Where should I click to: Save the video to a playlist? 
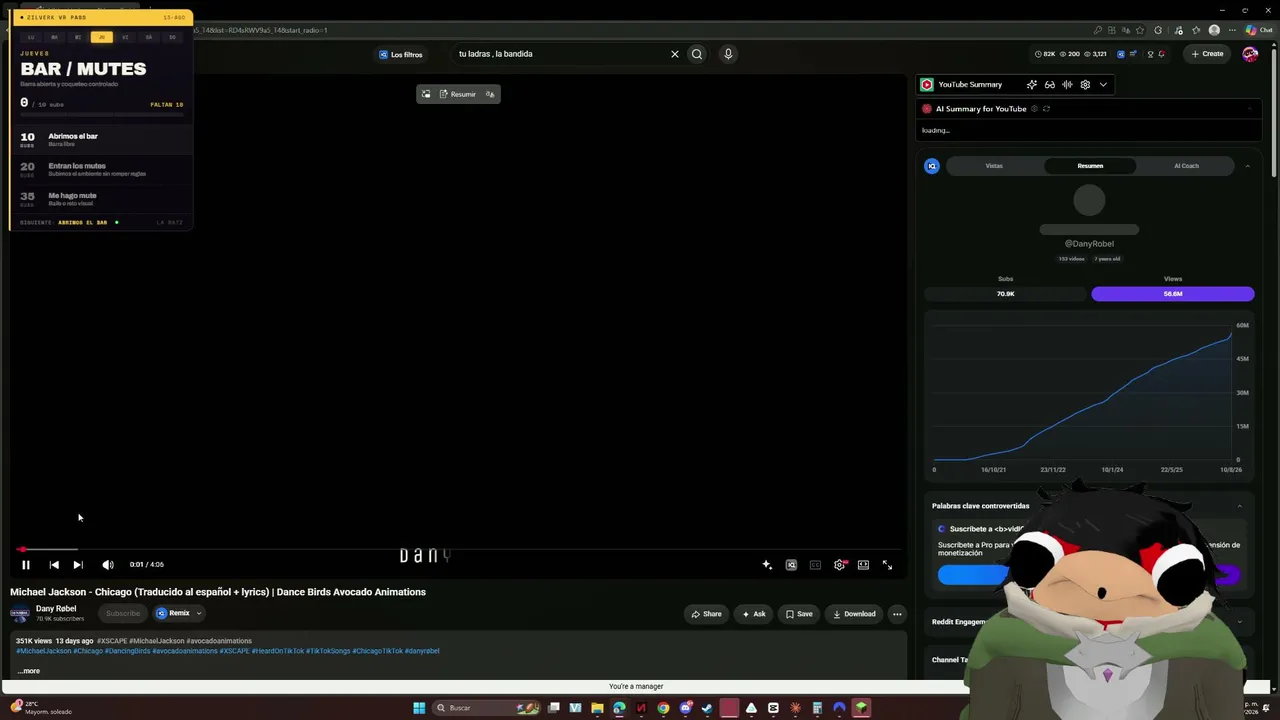[799, 614]
